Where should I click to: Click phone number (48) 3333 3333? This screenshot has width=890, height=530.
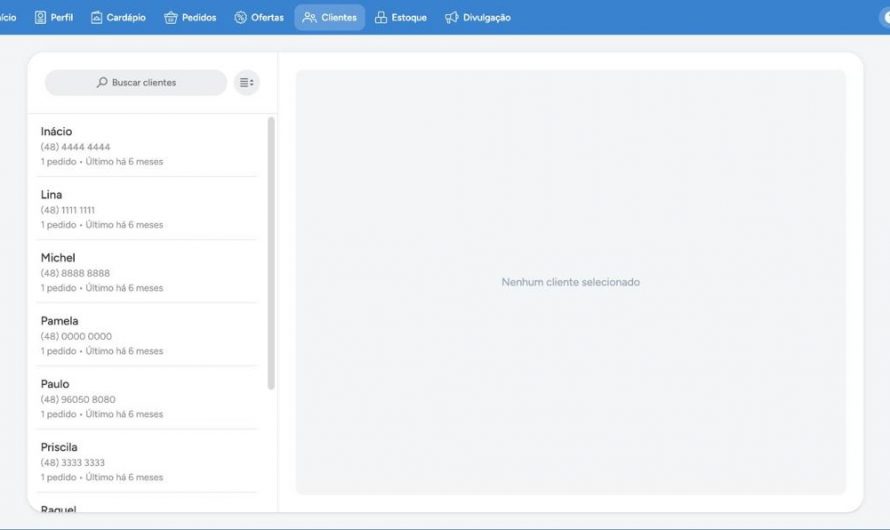[73, 462]
